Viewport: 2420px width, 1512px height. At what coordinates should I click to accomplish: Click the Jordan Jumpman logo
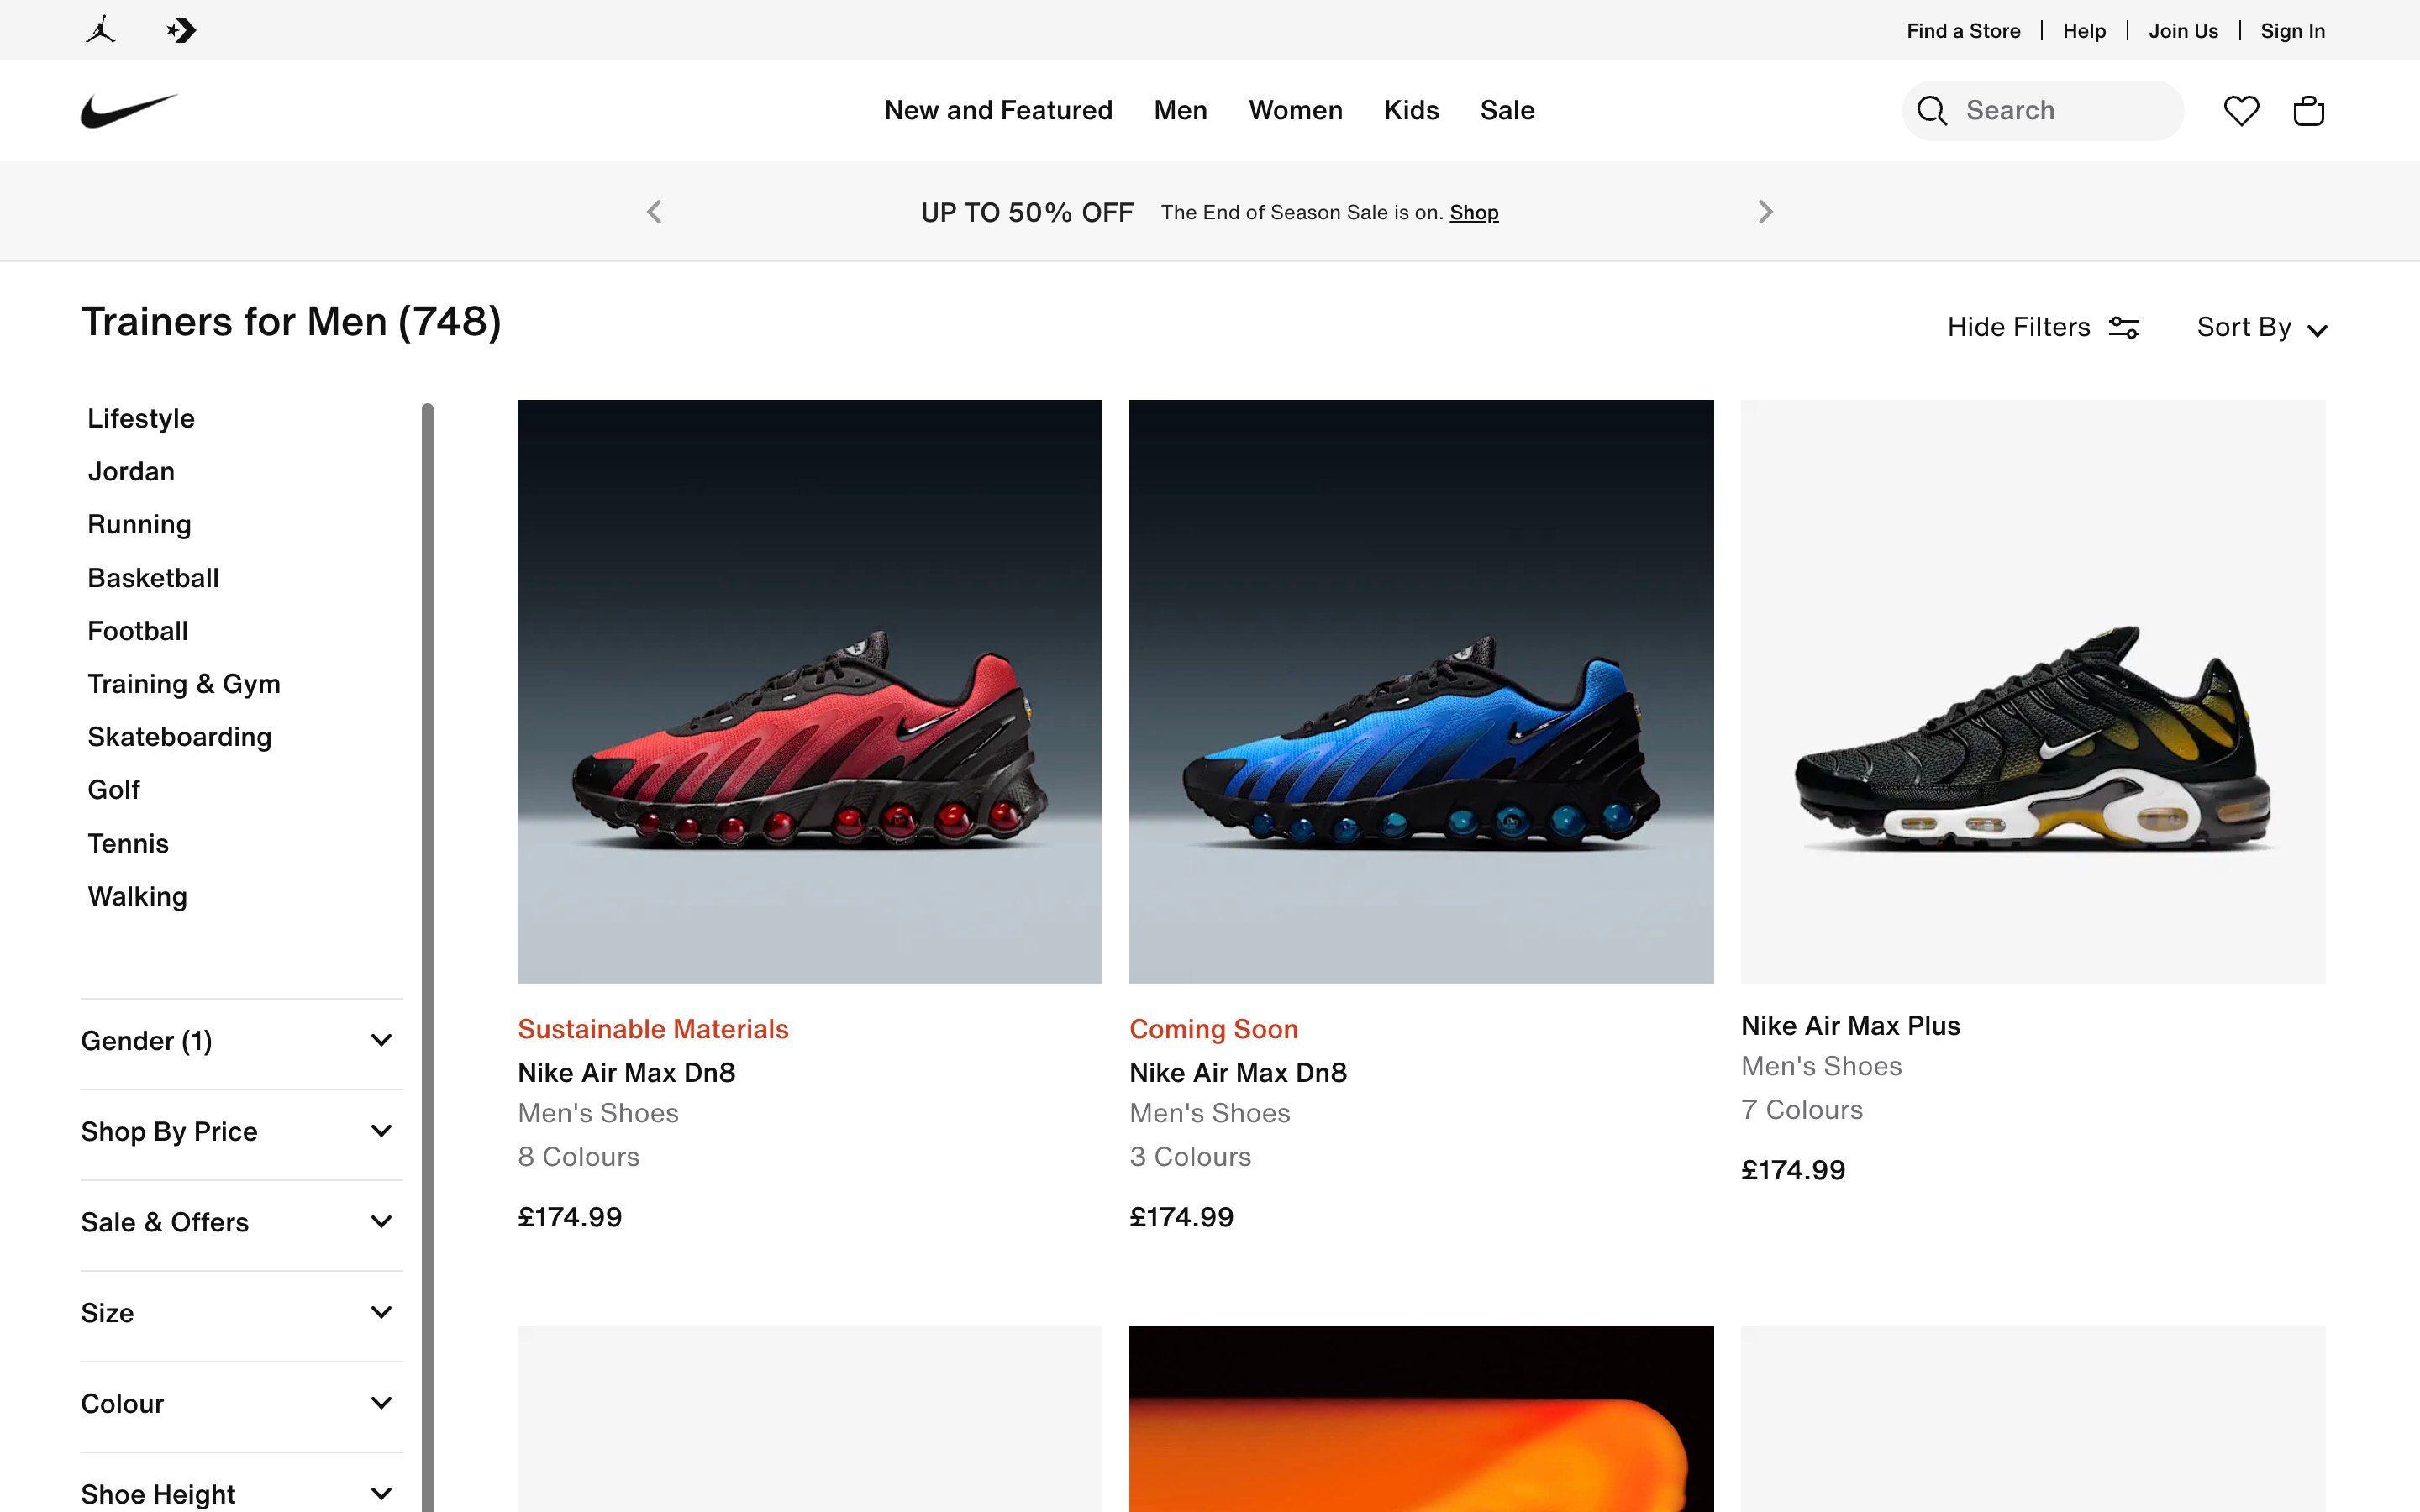[99, 30]
